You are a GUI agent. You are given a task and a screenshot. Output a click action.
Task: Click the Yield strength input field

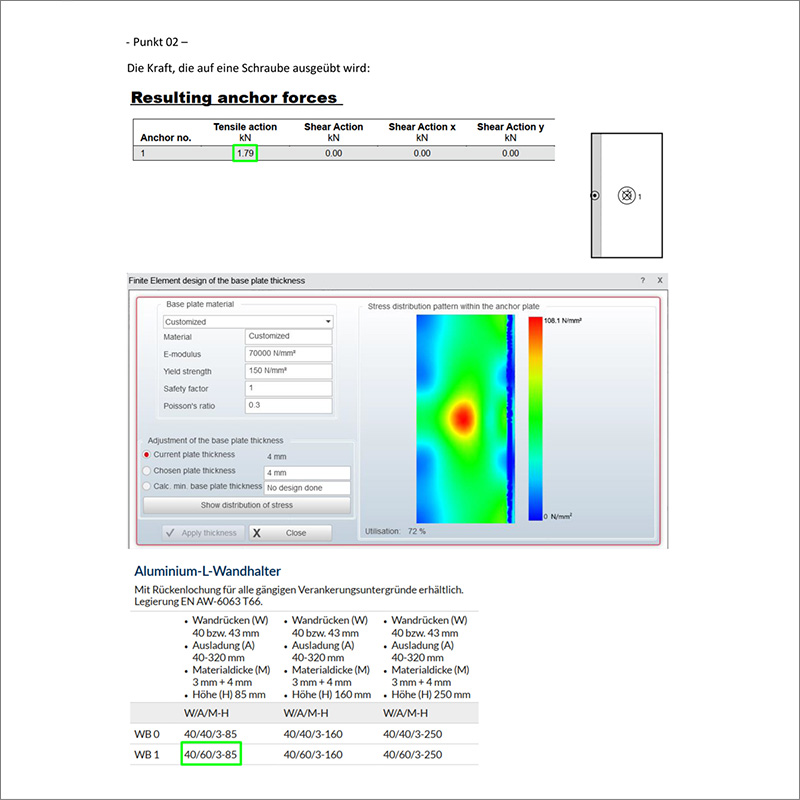(x=288, y=371)
